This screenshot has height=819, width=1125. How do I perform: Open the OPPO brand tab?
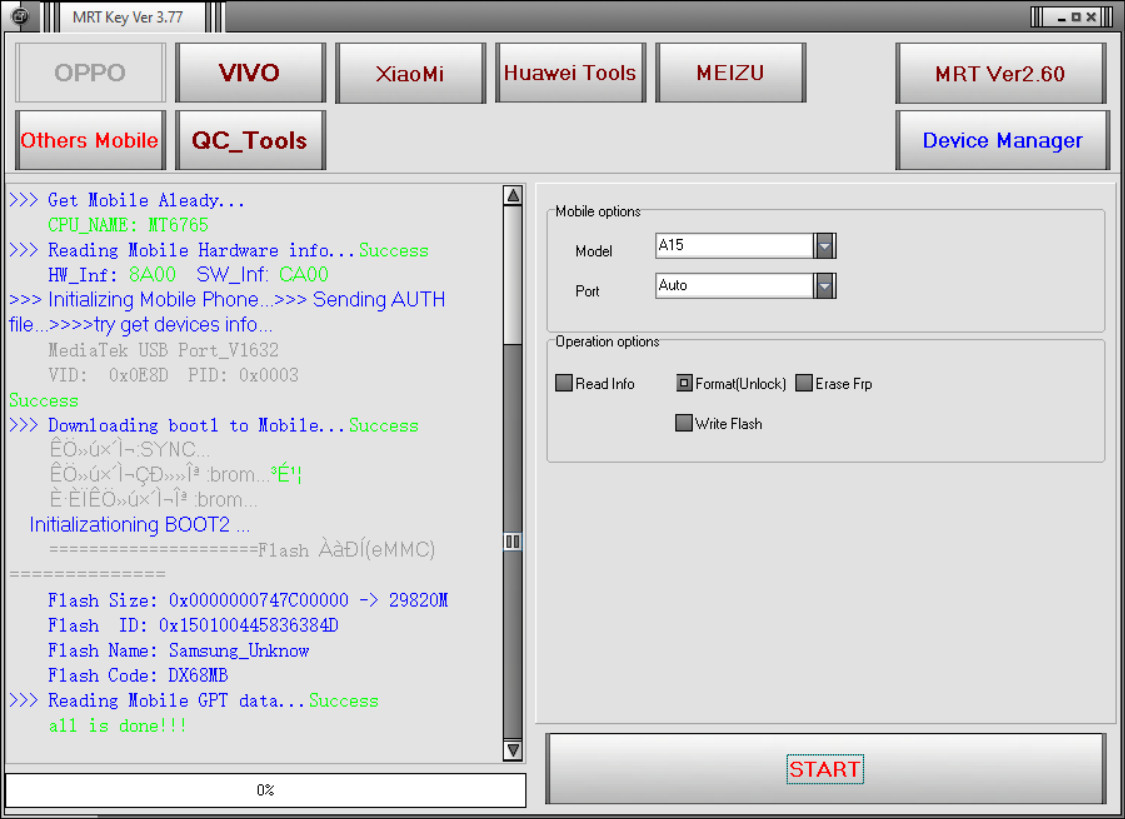click(90, 72)
